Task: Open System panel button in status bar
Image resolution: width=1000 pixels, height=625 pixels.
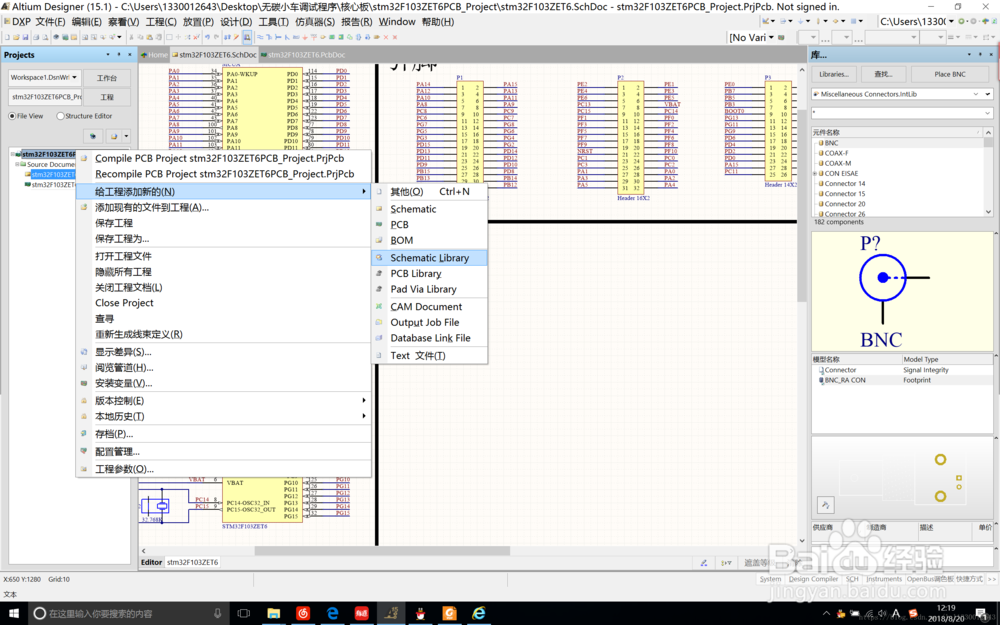Action: coord(770,579)
